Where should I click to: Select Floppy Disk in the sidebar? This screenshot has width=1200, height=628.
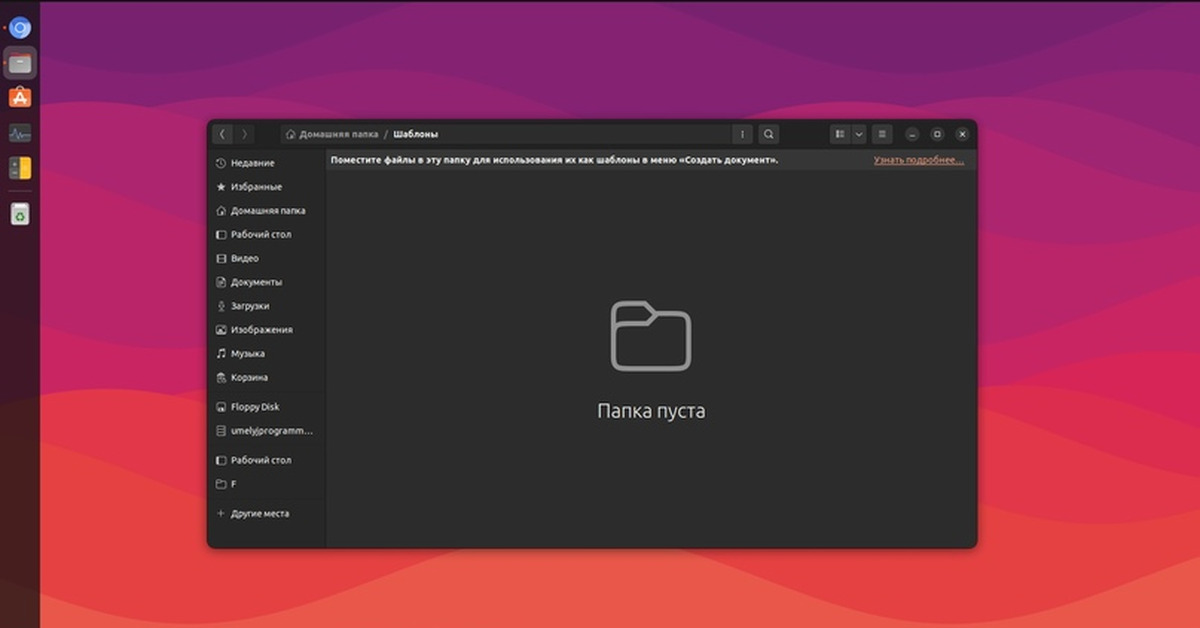coord(255,407)
